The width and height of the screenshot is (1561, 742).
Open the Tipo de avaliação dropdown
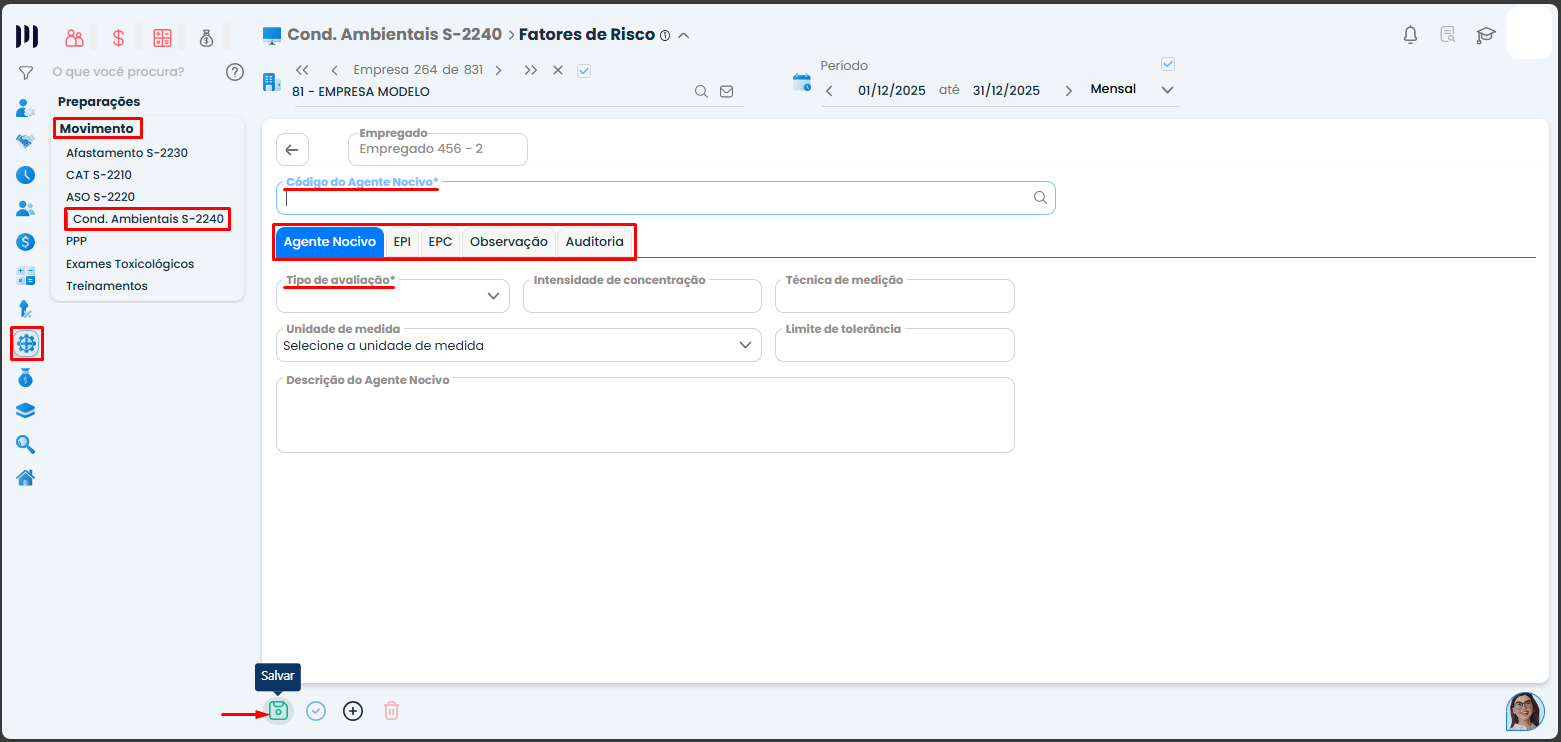(x=393, y=296)
